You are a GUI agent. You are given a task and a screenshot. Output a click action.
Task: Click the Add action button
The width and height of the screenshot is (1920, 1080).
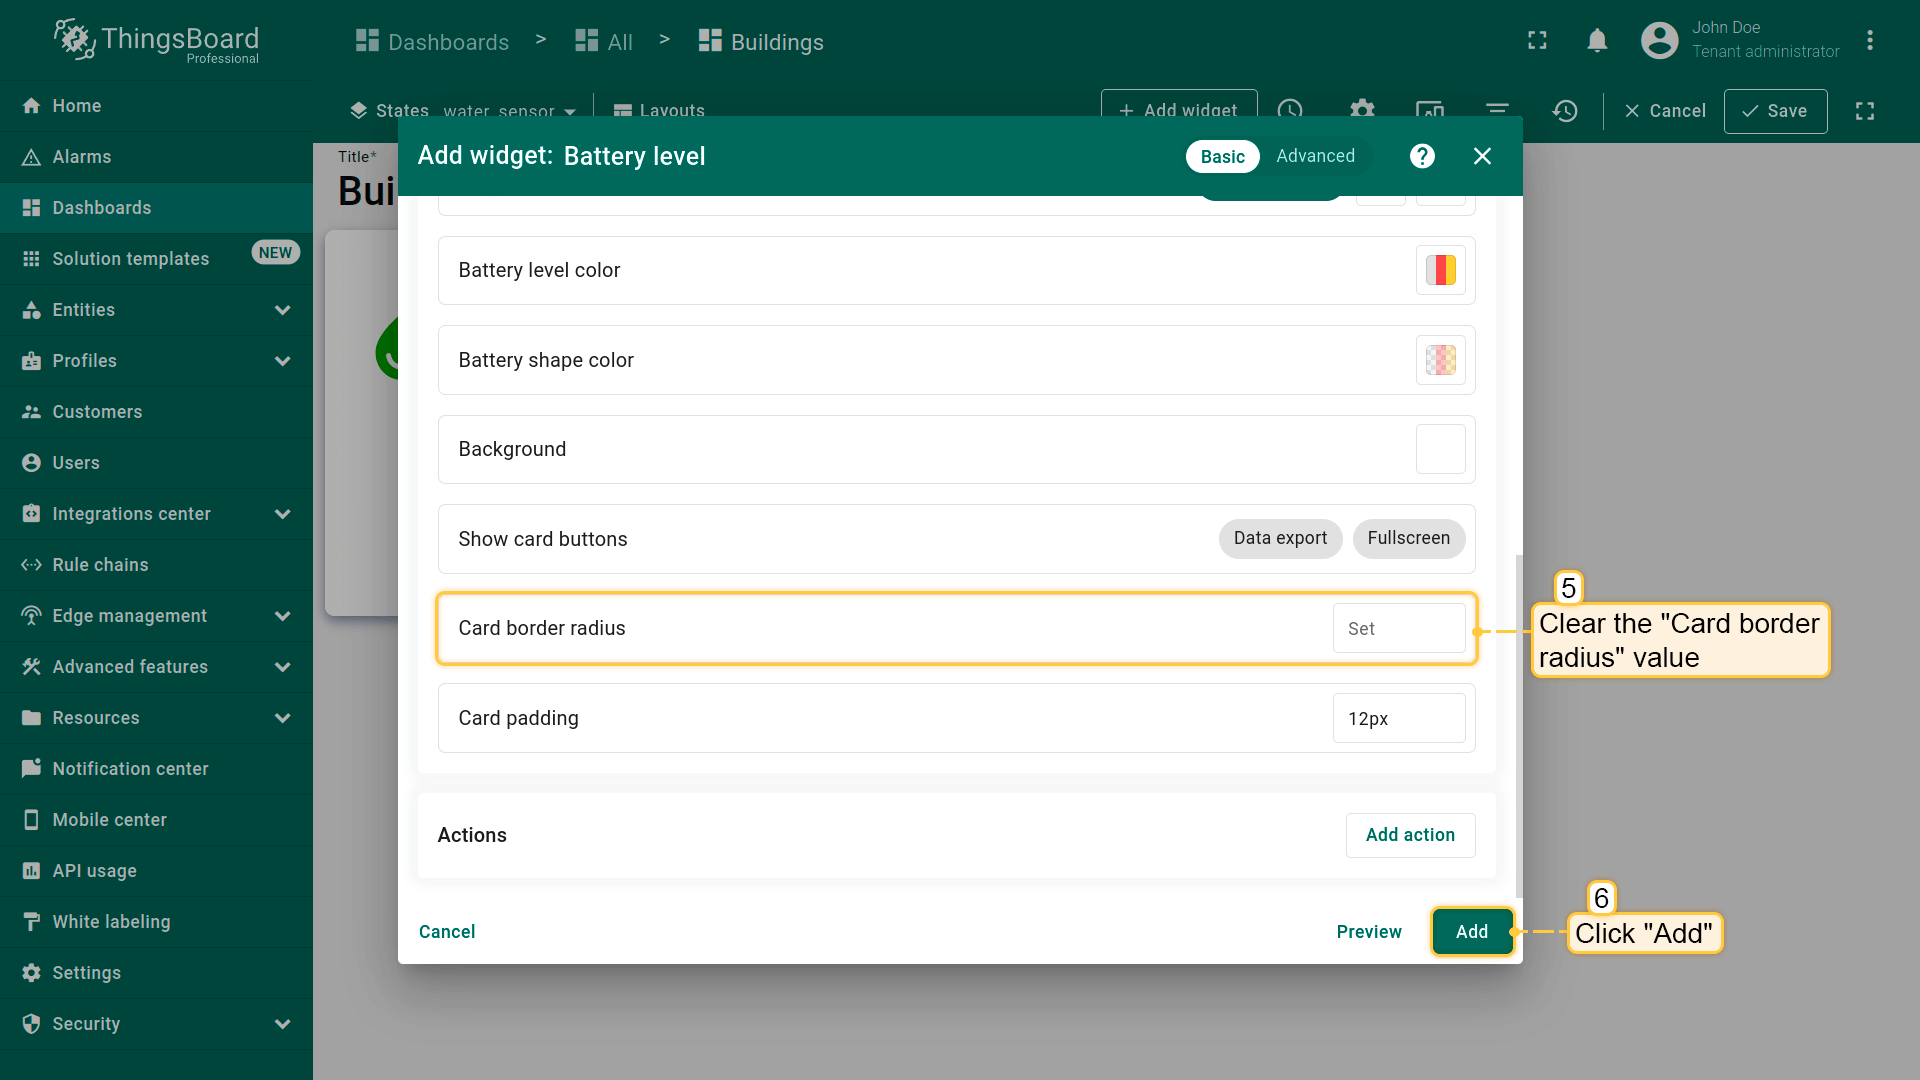(x=1410, y=835)
